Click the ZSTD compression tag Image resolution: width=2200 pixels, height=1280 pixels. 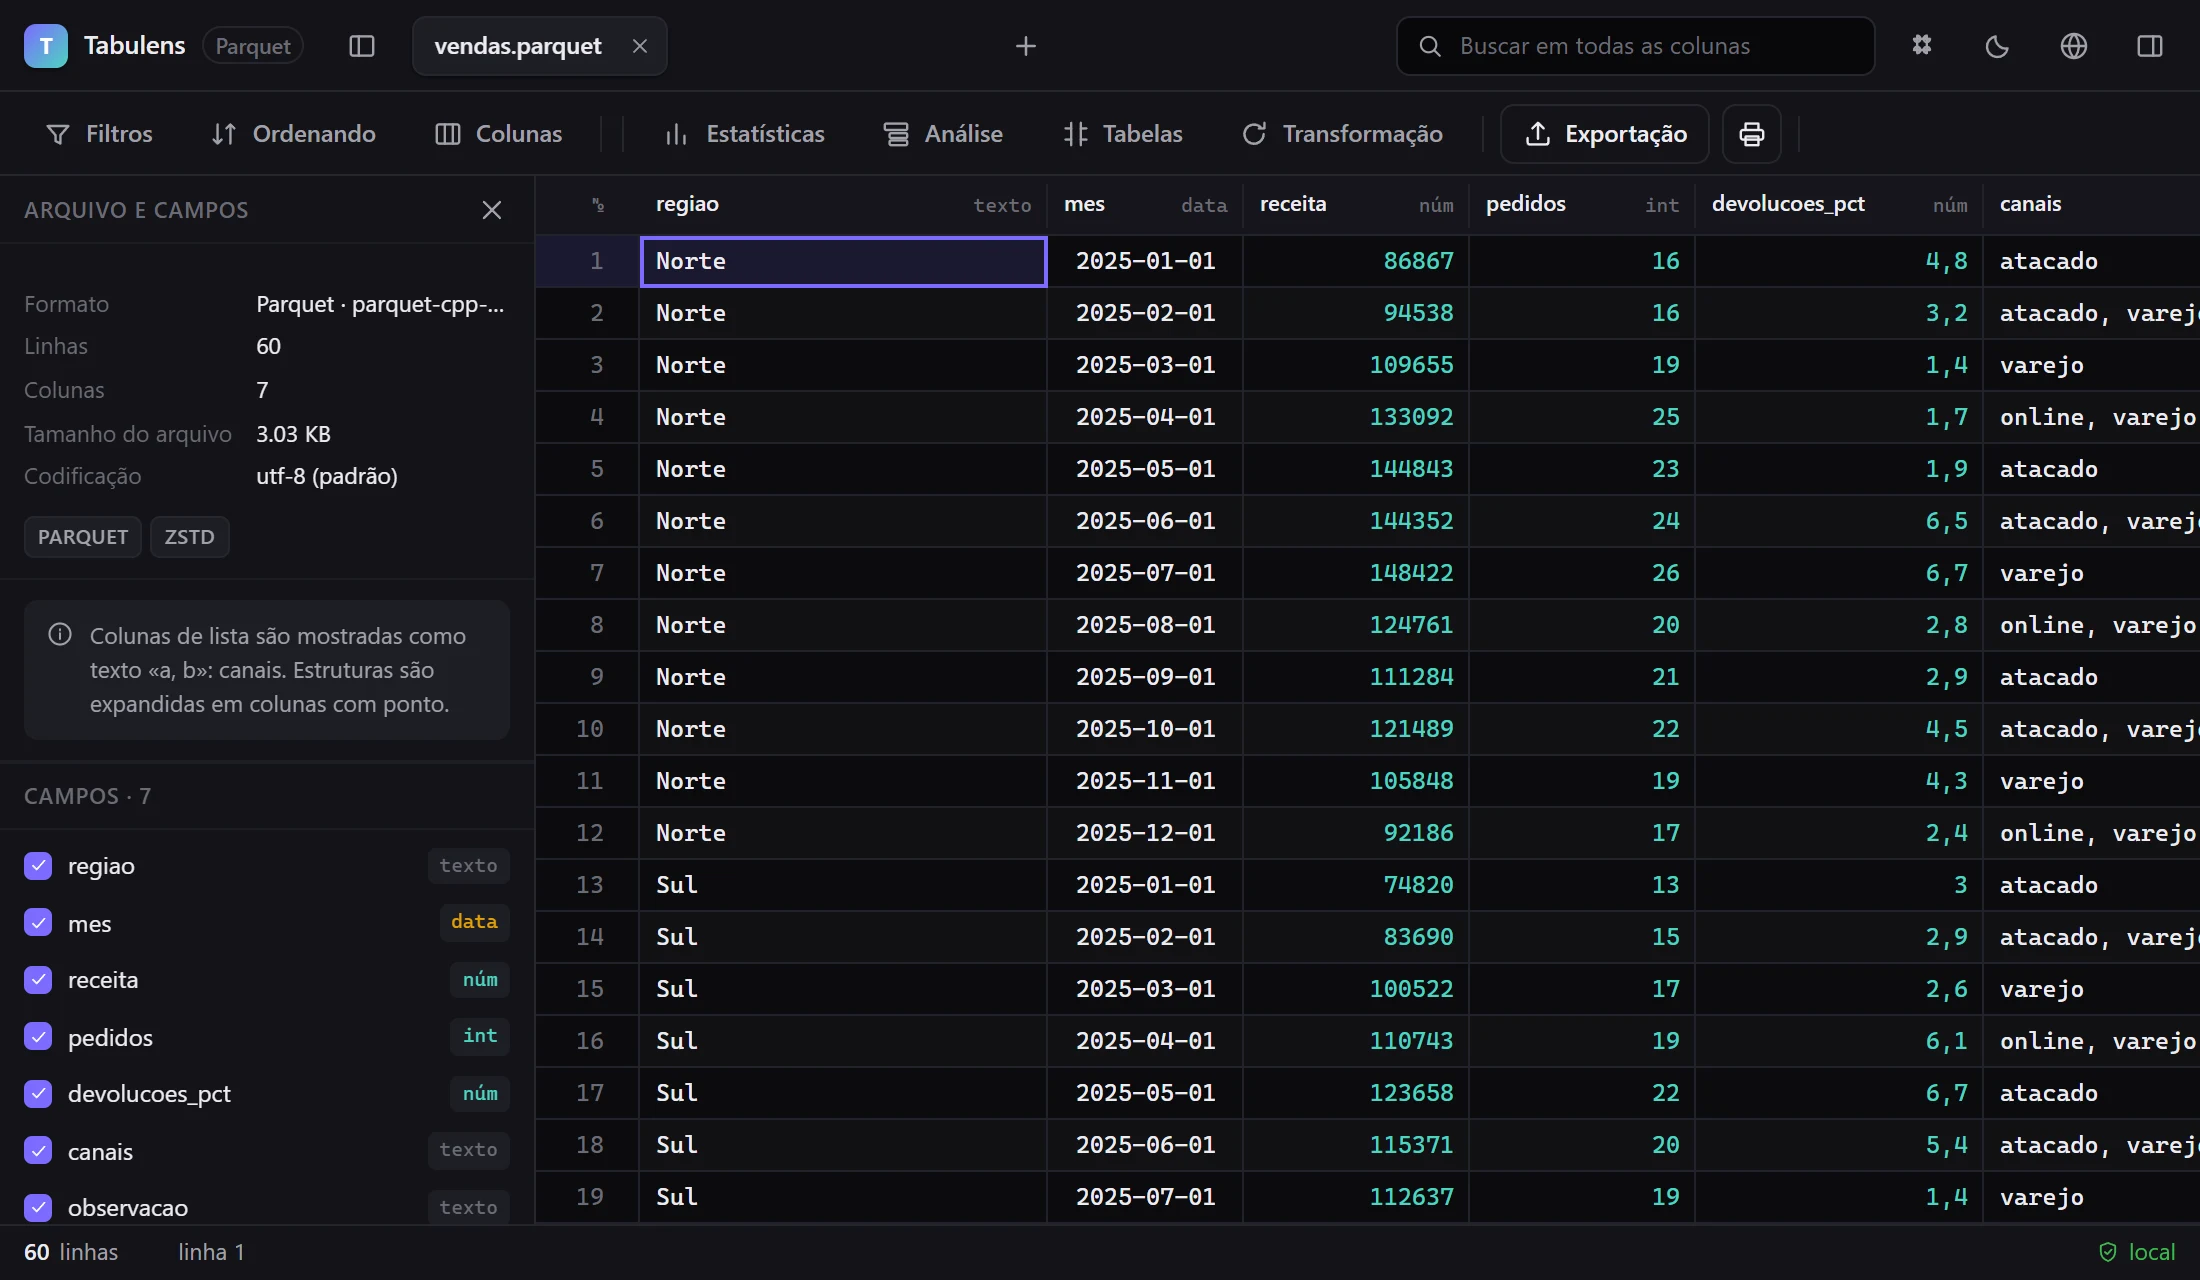click(190, 537)
